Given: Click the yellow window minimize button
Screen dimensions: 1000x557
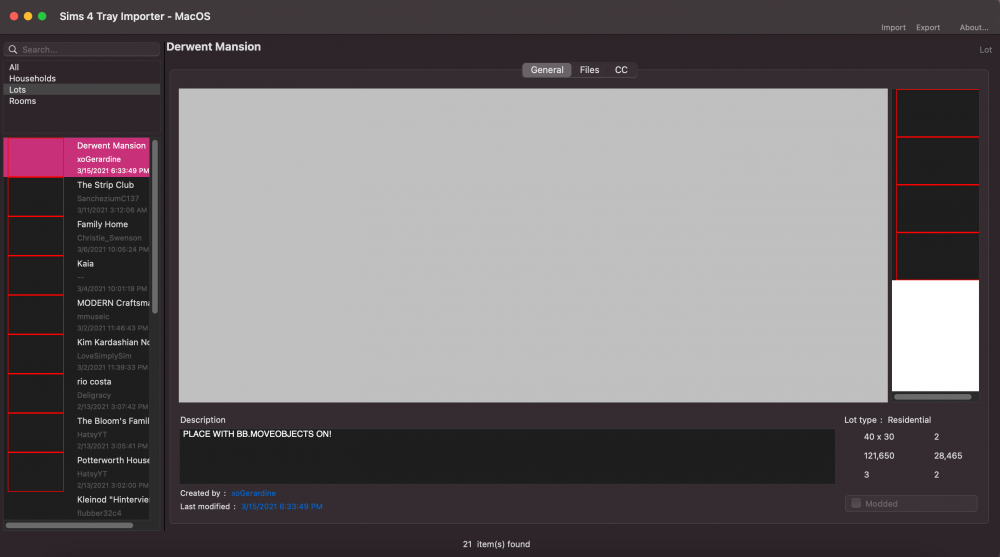Looking at the screenshot, I should (28, 16).
